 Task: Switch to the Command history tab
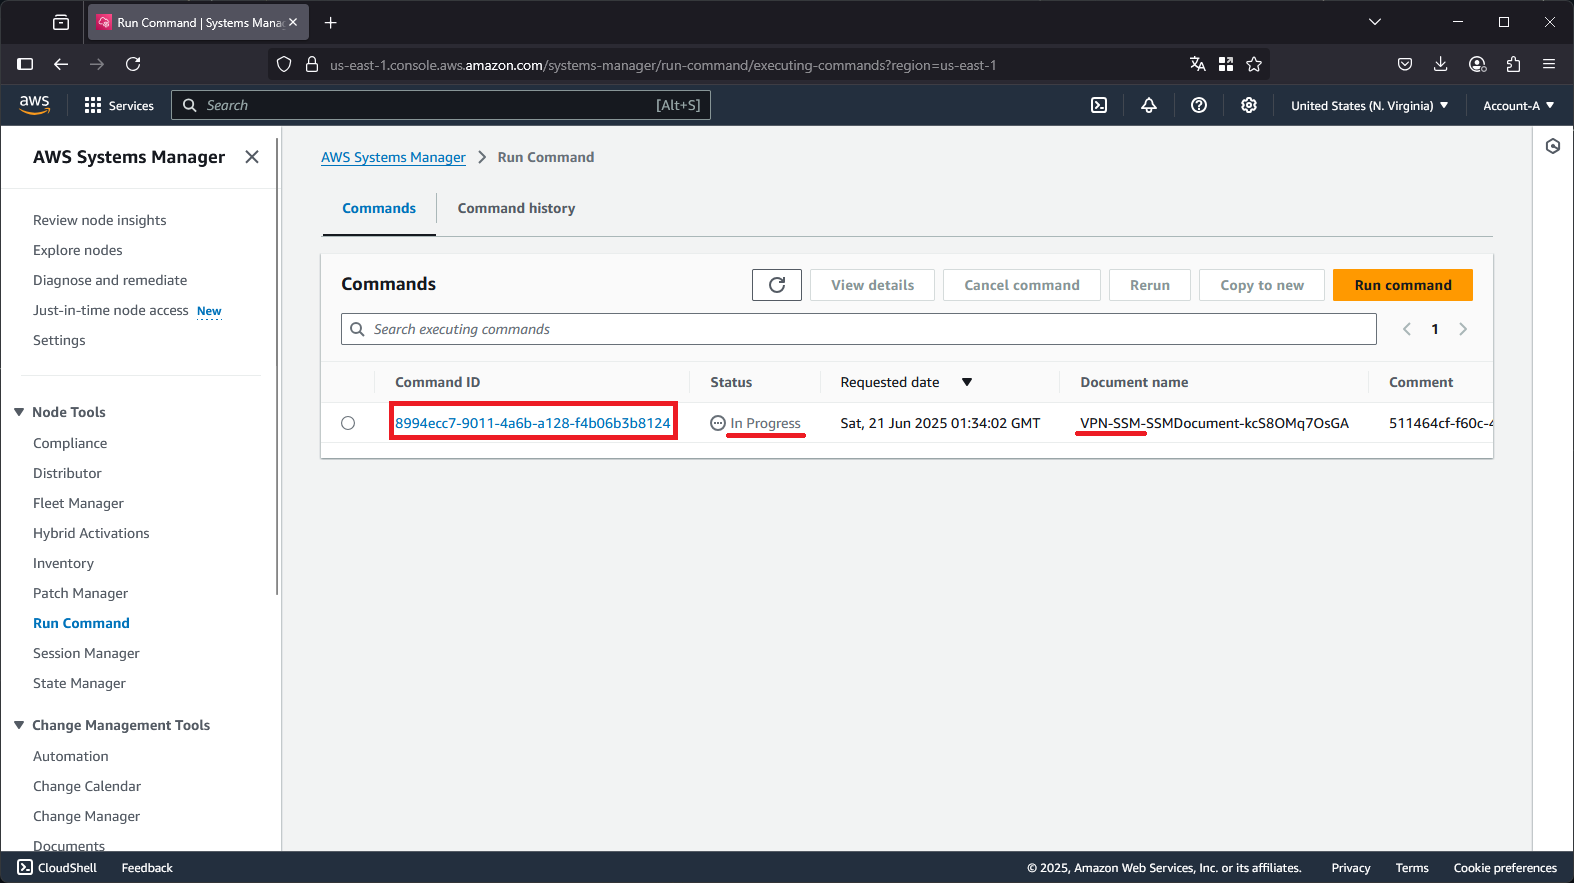516,208
